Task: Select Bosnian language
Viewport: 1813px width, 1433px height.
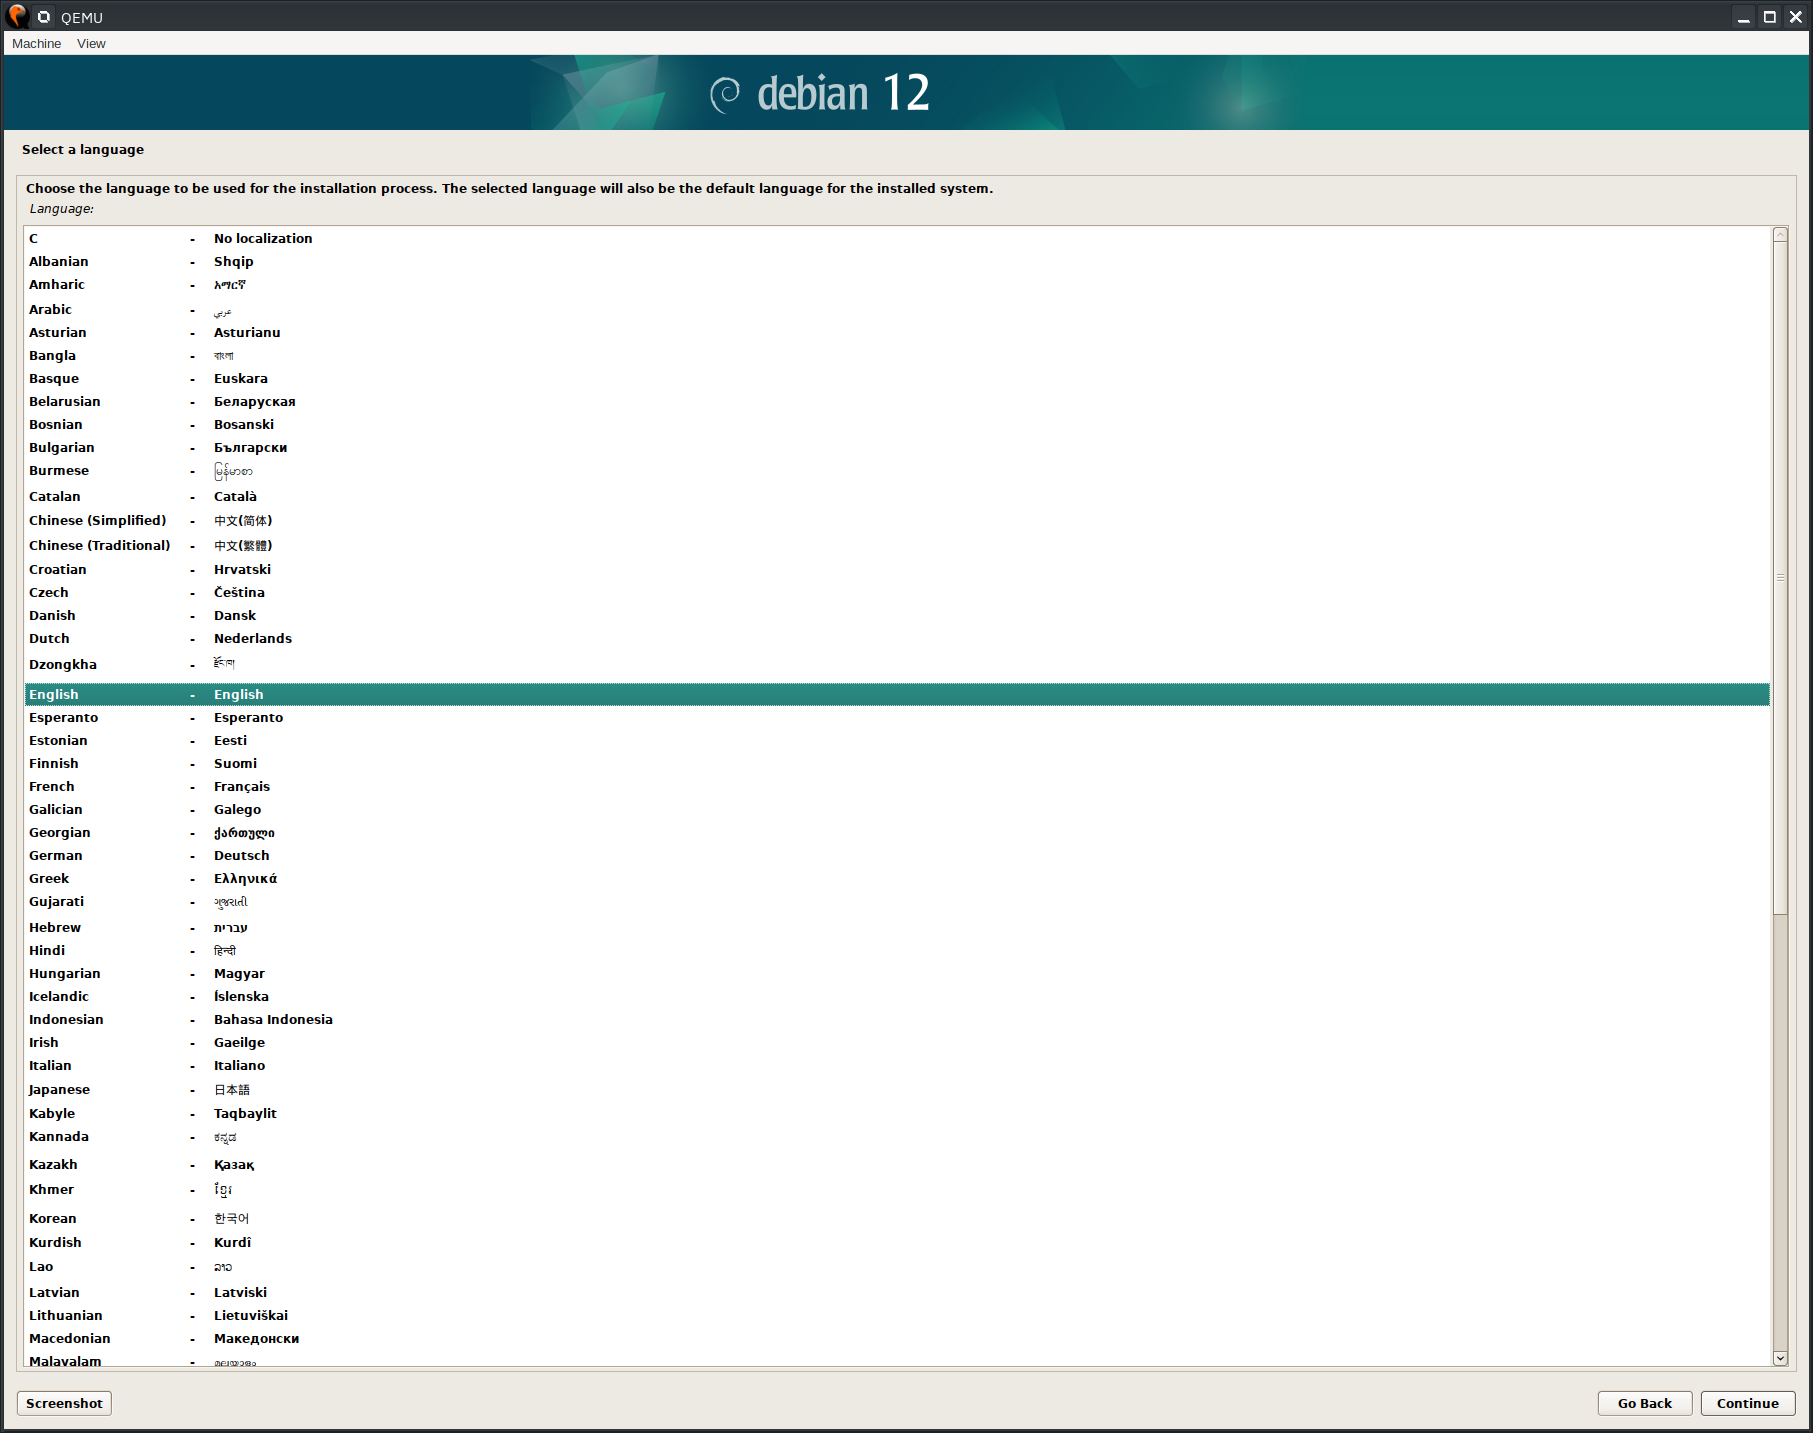Action: [x=897, y=424]
